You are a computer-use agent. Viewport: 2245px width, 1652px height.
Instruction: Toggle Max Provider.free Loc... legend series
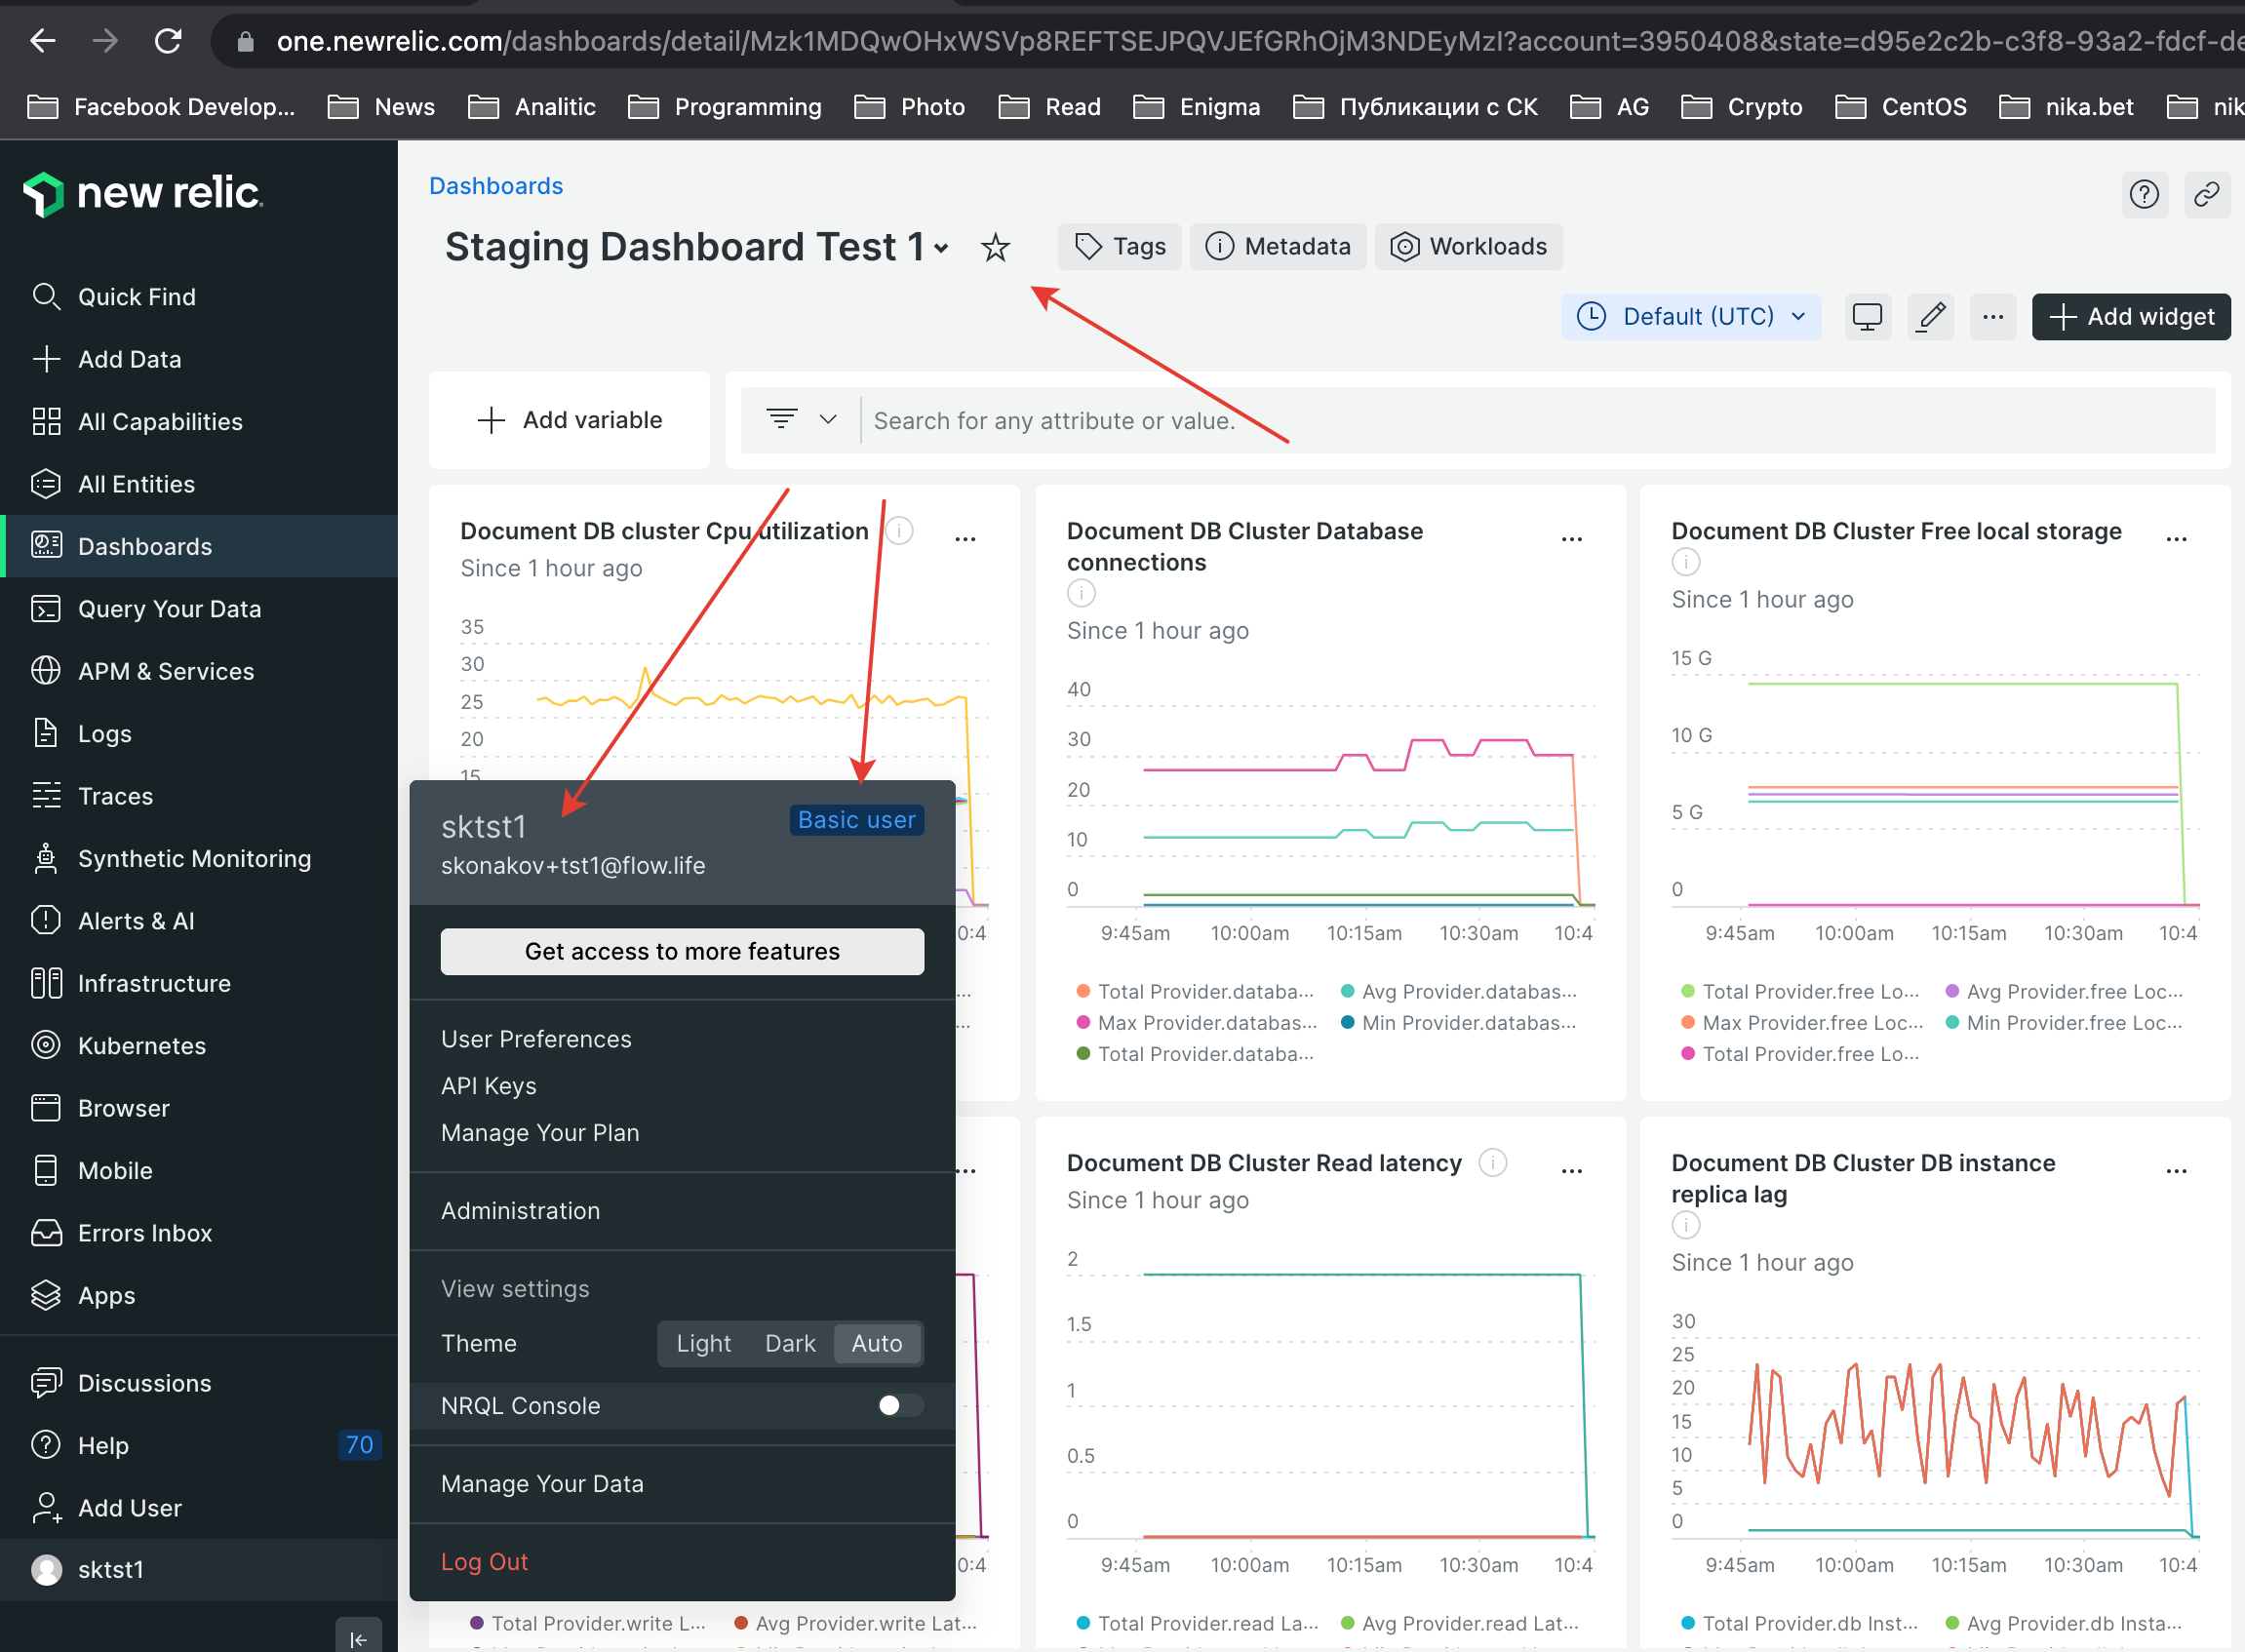click(1802, 1023)
